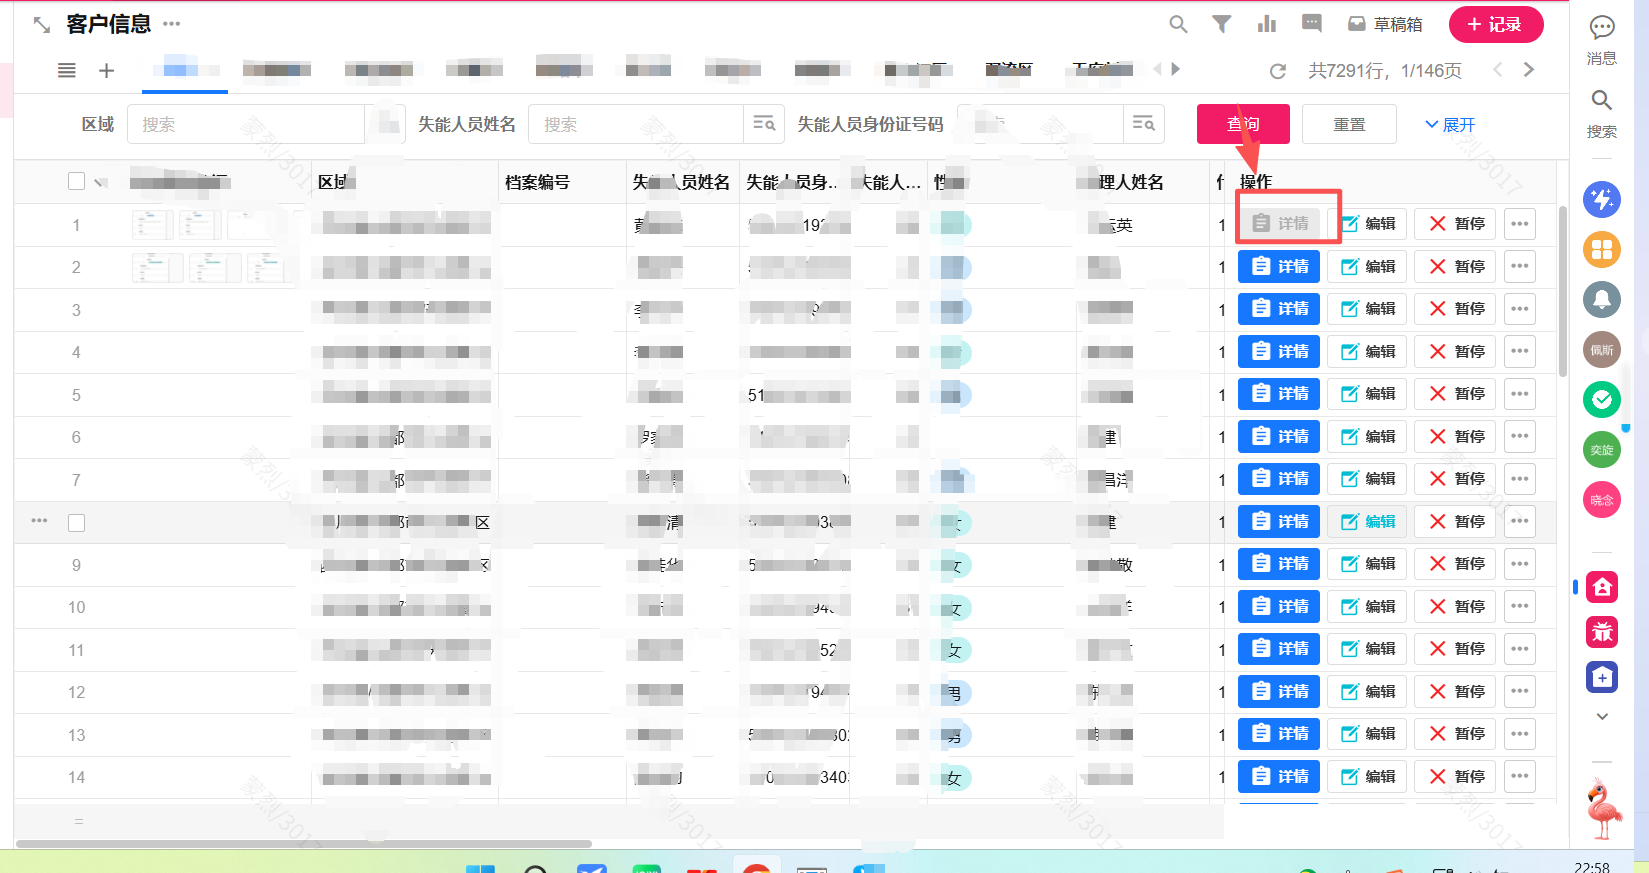
Task: Open the bar chart statistics icon
Action: tap(1267, 24)
